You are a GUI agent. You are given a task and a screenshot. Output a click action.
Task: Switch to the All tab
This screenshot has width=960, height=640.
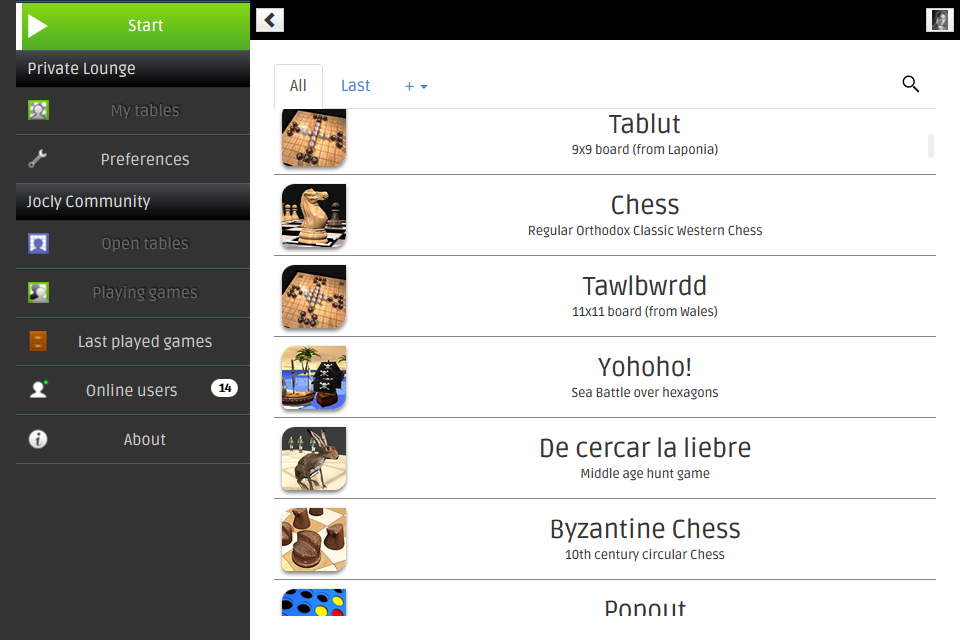298,86
